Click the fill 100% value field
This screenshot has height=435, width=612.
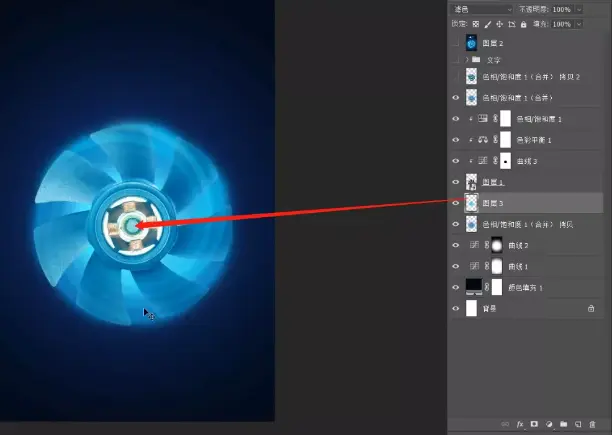[x=562, y=24]
